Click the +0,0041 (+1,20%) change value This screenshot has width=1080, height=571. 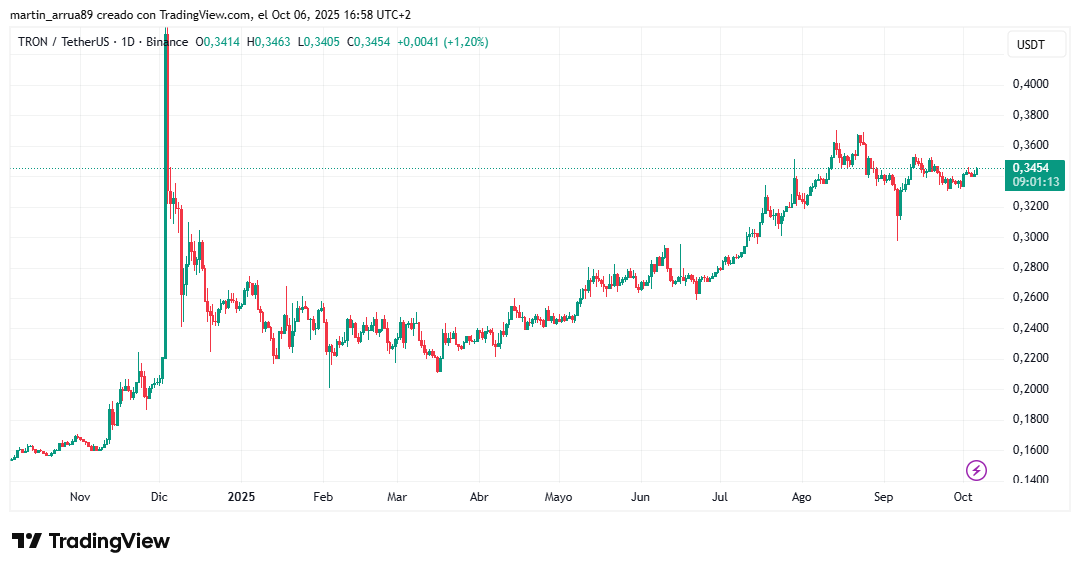point(443,42)
